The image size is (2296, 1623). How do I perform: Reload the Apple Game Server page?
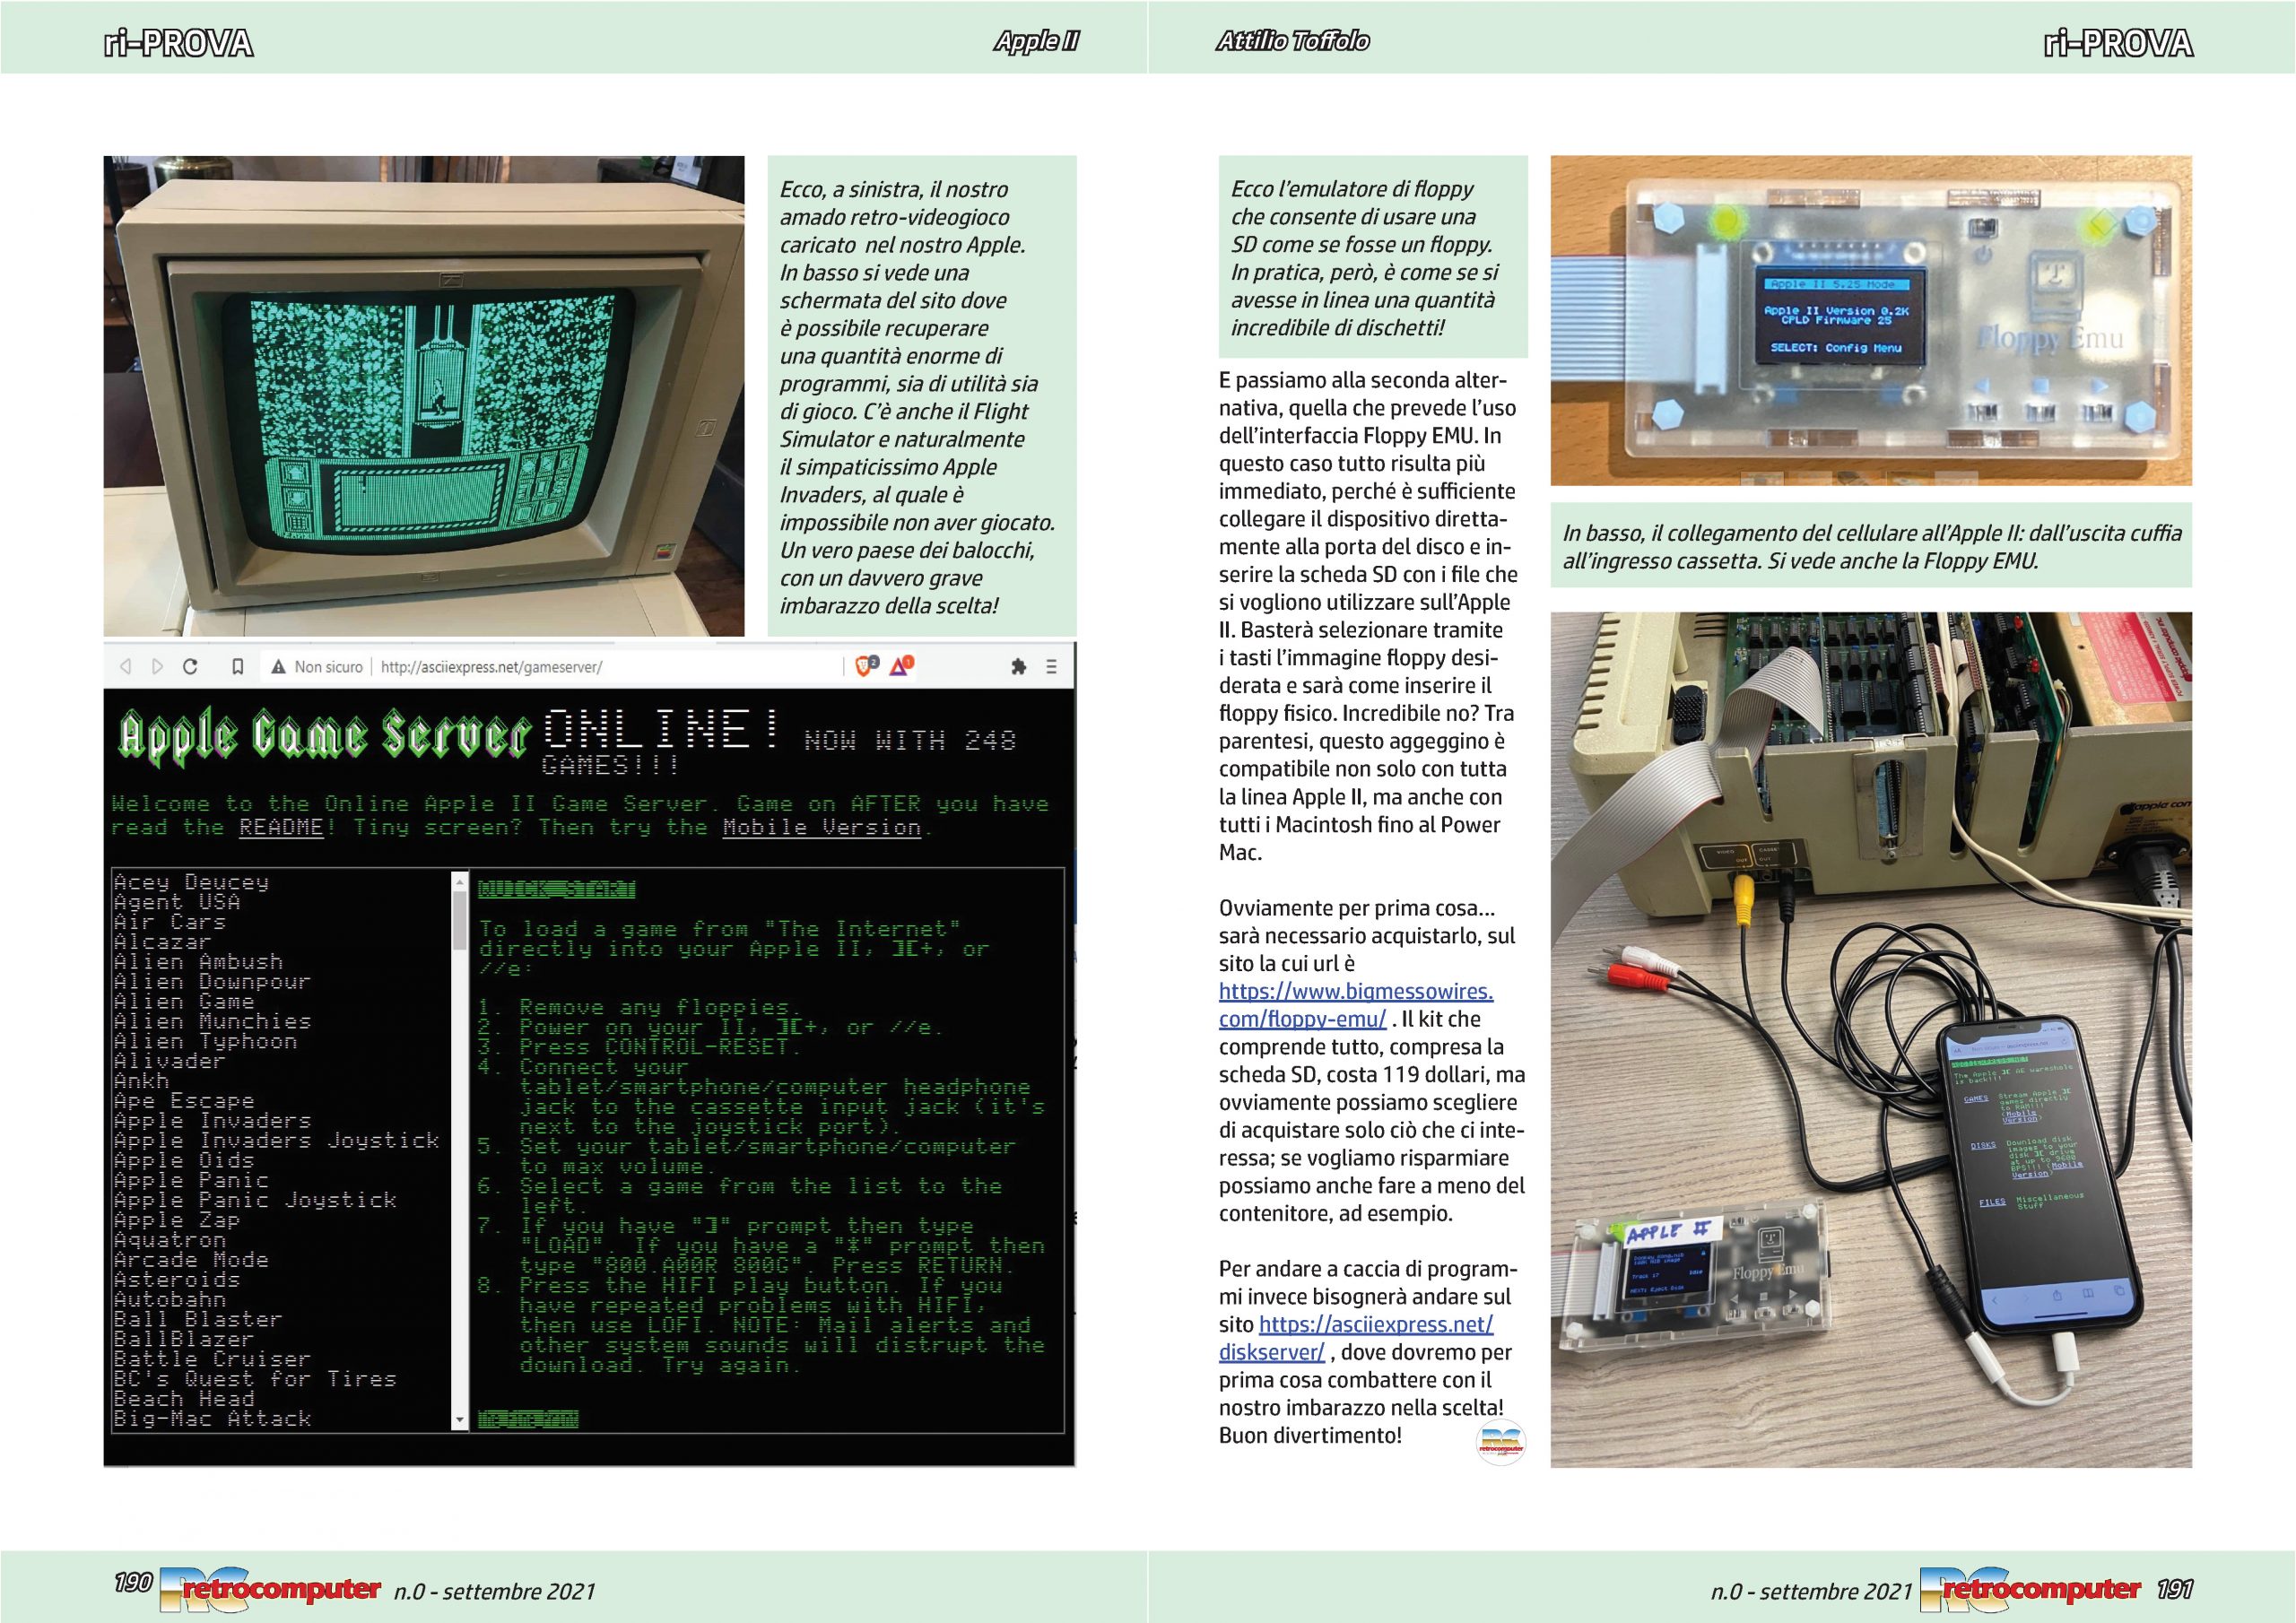click(x=190, y=667)
